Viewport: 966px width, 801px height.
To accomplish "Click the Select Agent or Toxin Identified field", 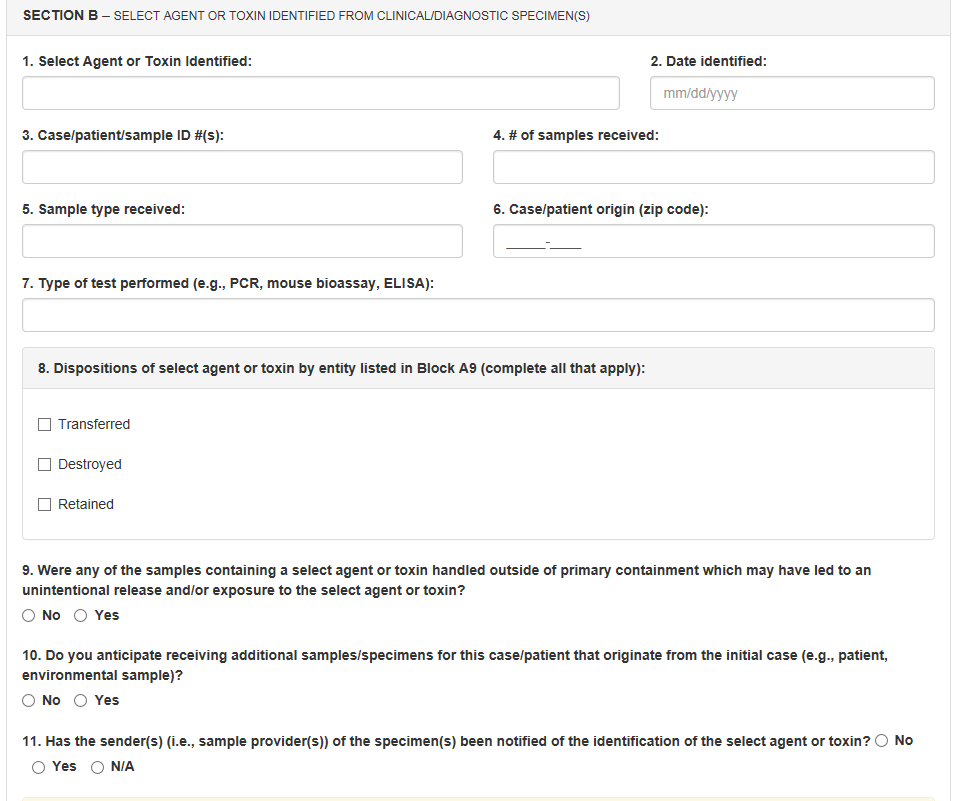I will tap(320, 93).
